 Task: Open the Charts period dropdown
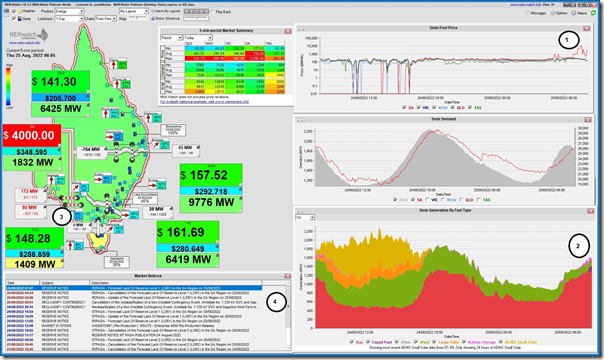106,18
